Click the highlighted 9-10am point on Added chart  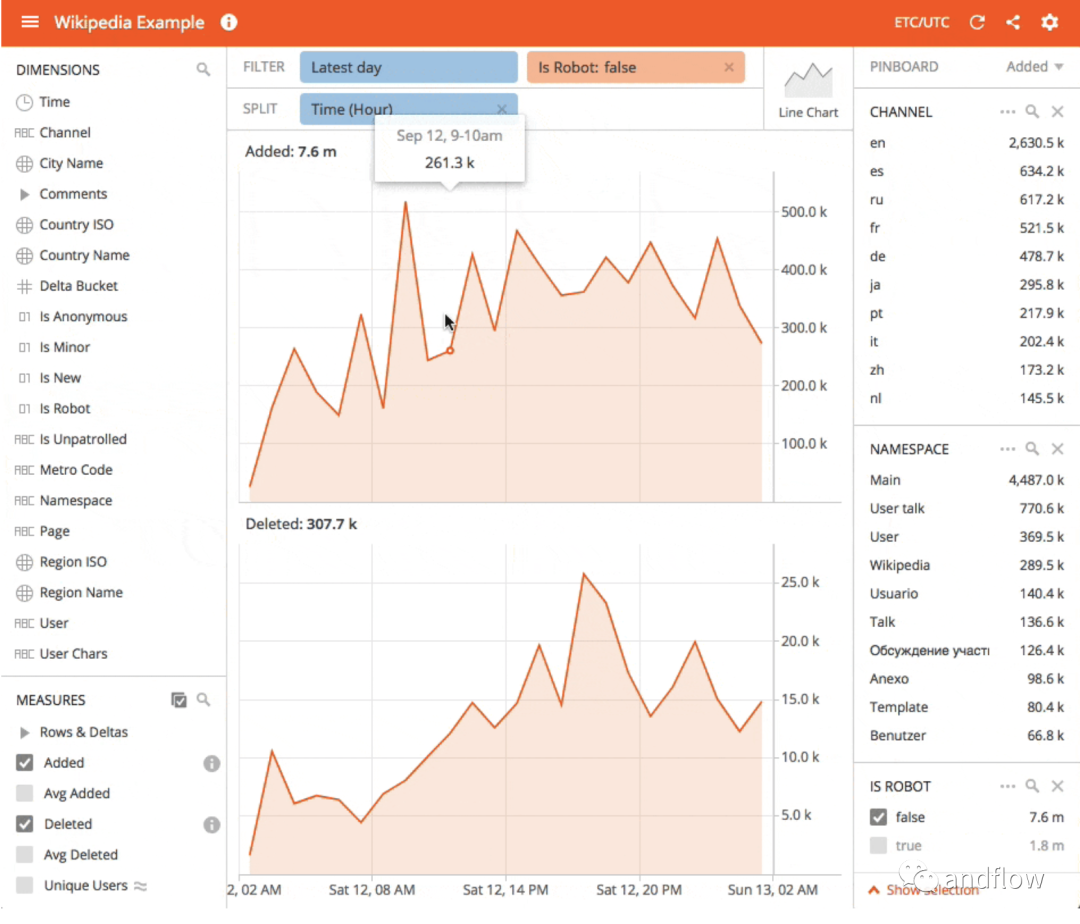pos(450,351)
